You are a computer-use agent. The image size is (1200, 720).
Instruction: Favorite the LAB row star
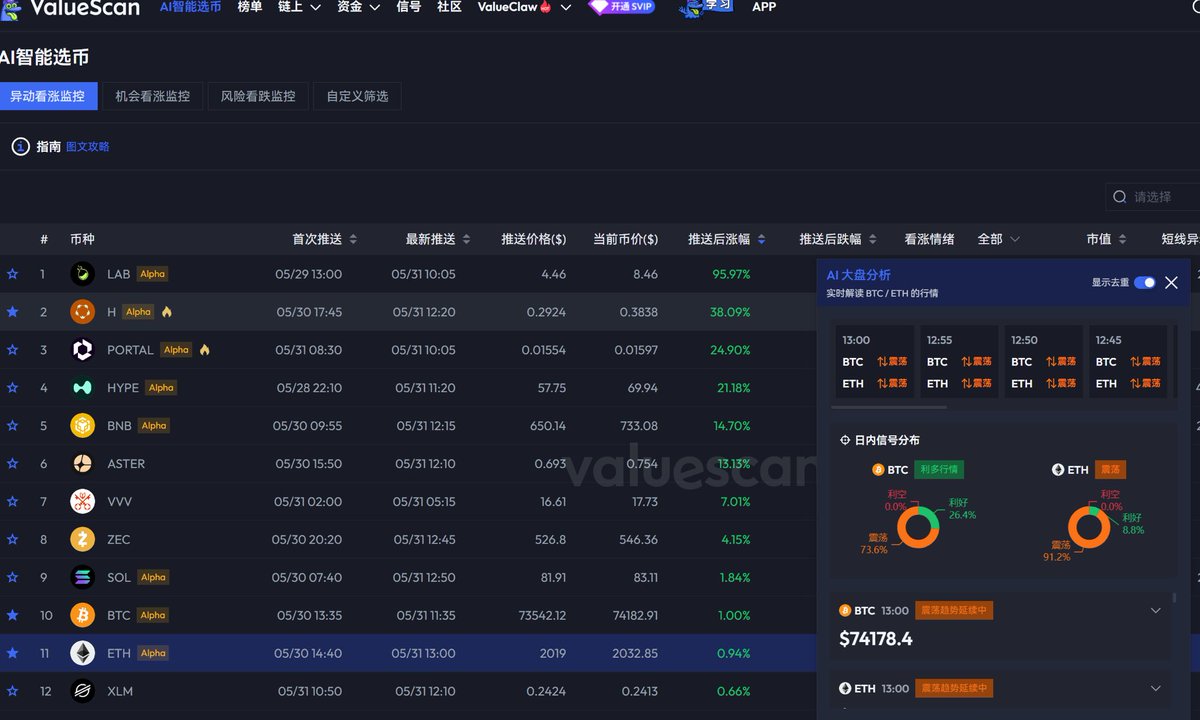tap(12, 274)
